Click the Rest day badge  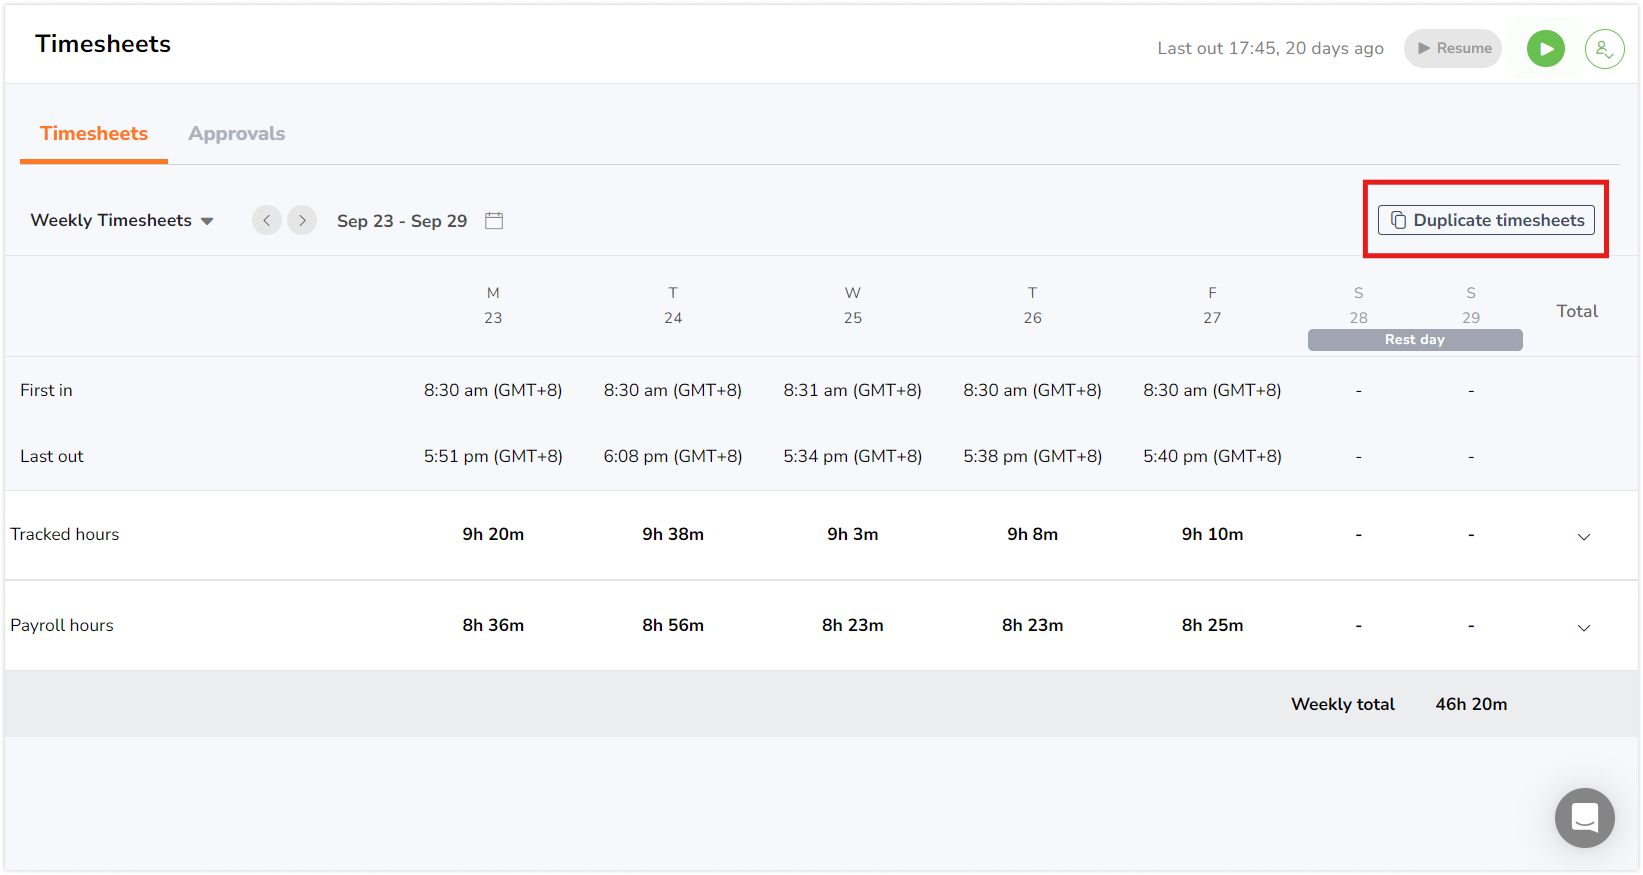(1414, 340)
